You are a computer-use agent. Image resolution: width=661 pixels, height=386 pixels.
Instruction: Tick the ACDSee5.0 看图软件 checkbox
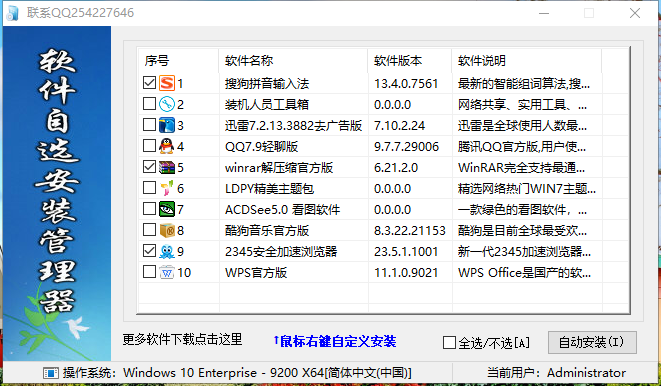click(149, 209)
